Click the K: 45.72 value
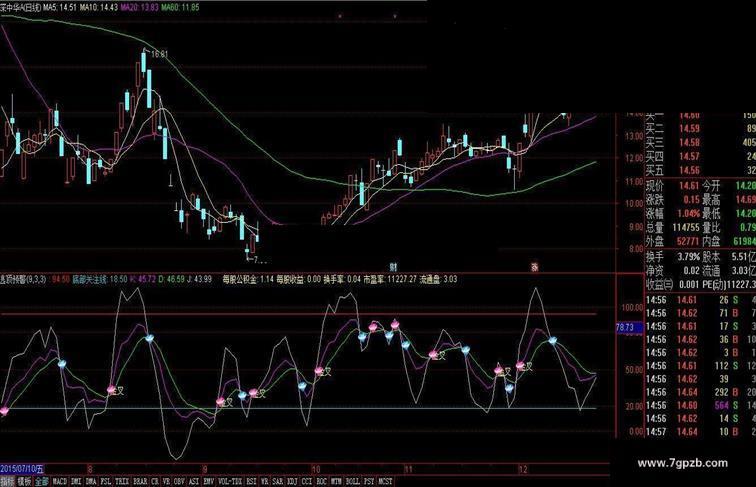Screen dimensions: 756x487 pyautogui.click(x=143, y=279)
